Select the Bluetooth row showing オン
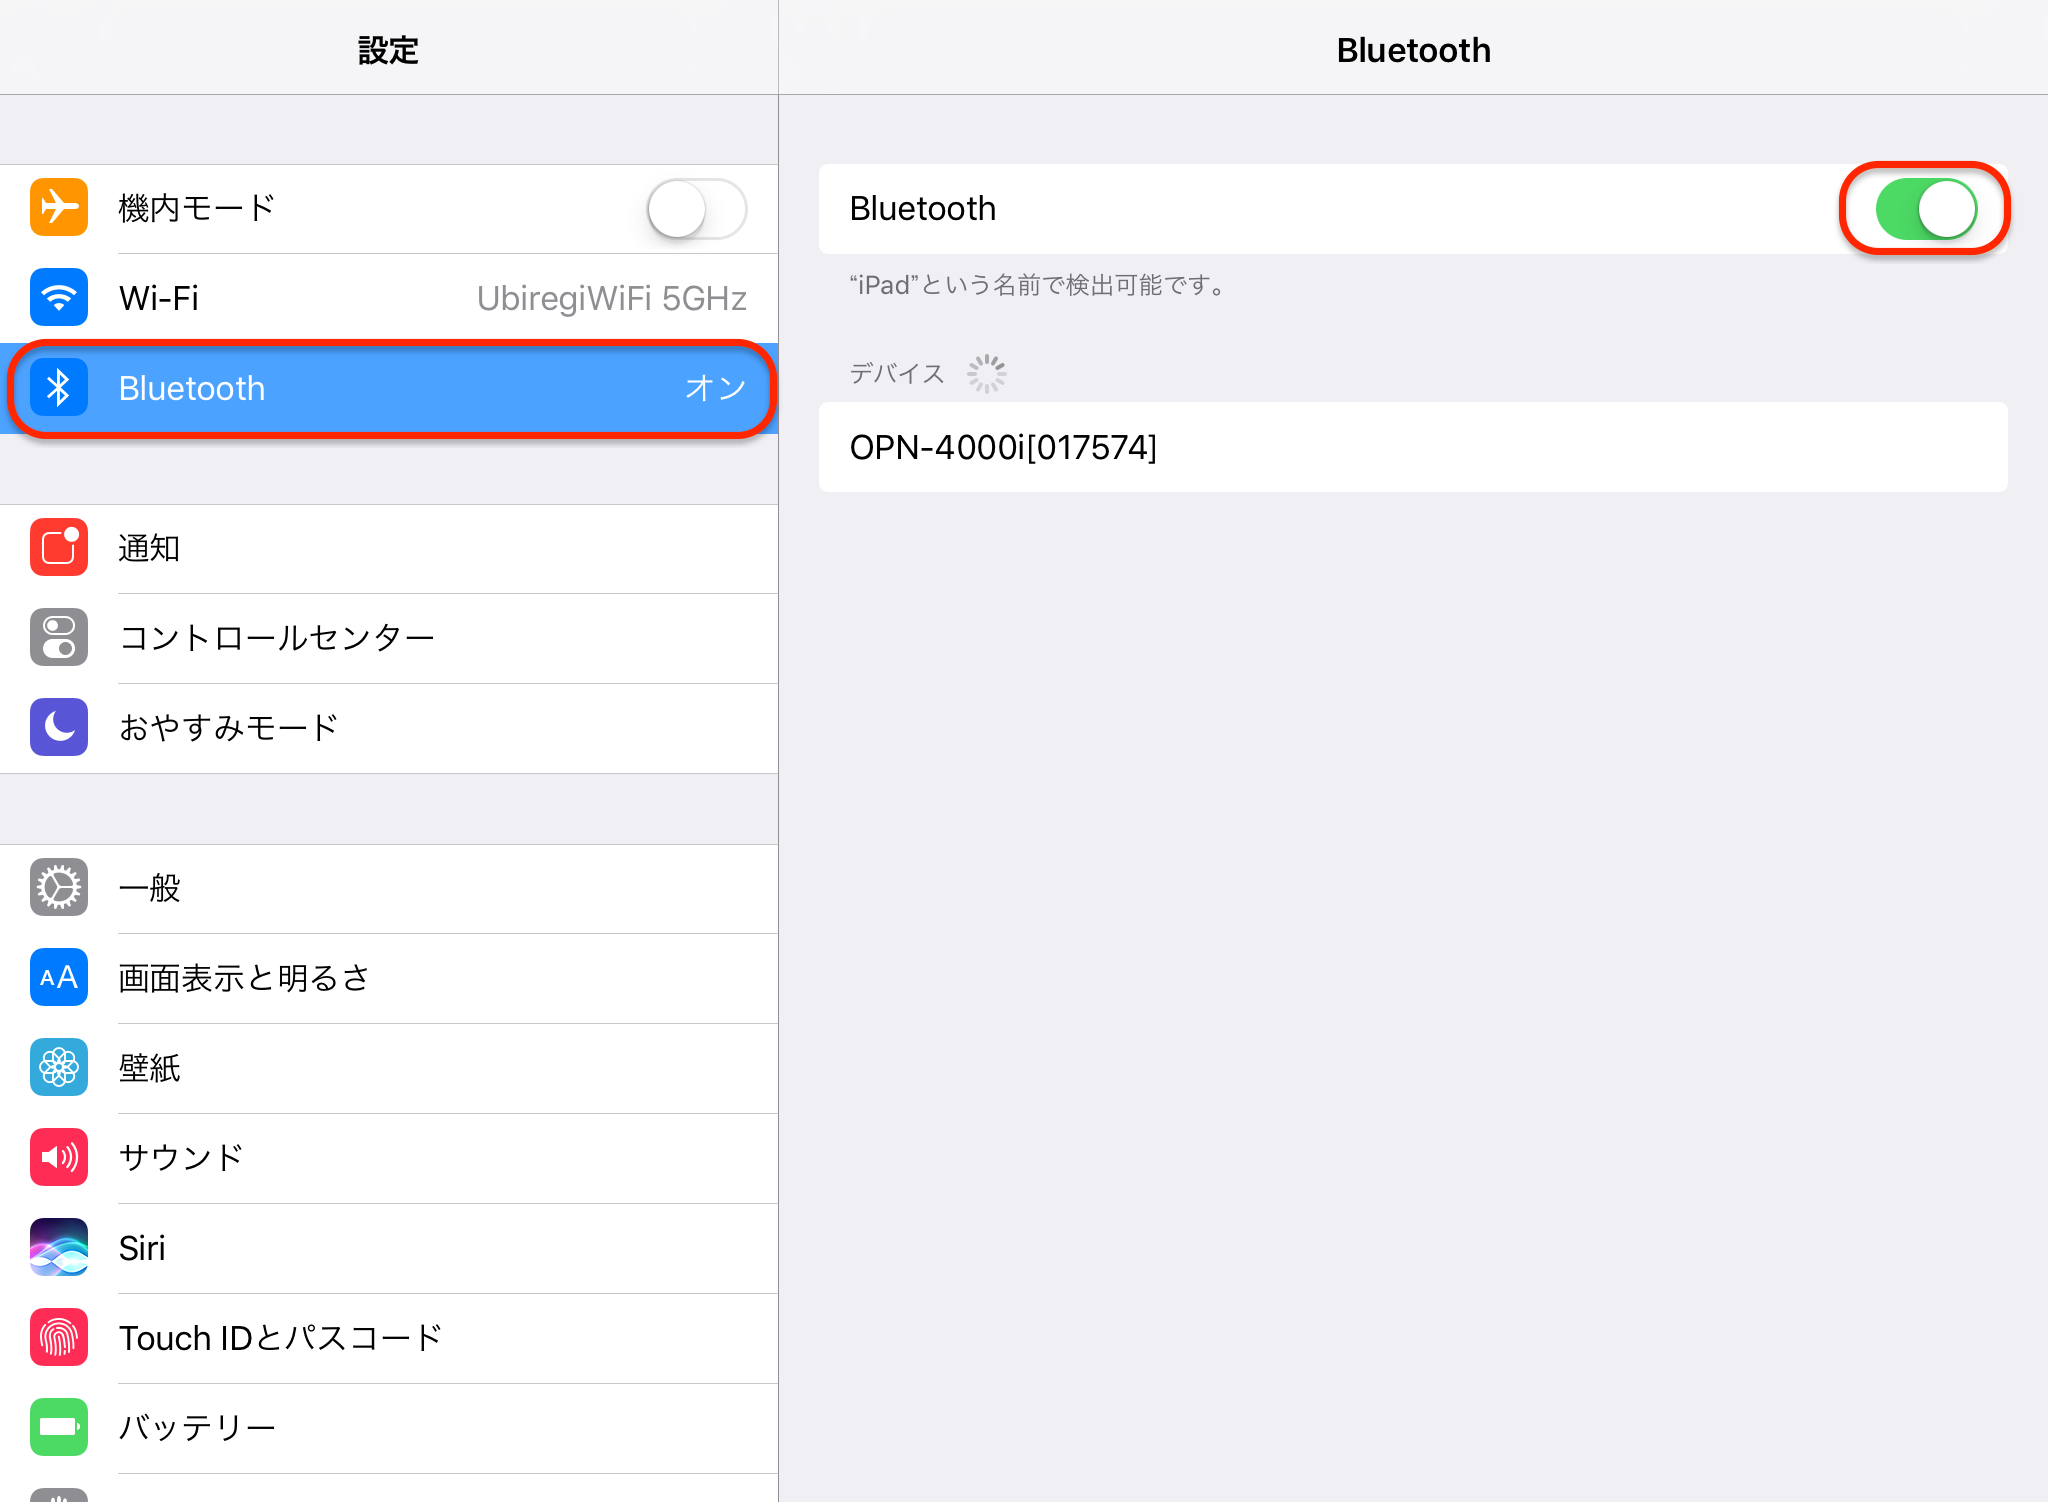2048x1502 pixels. [x=389, y=388]
